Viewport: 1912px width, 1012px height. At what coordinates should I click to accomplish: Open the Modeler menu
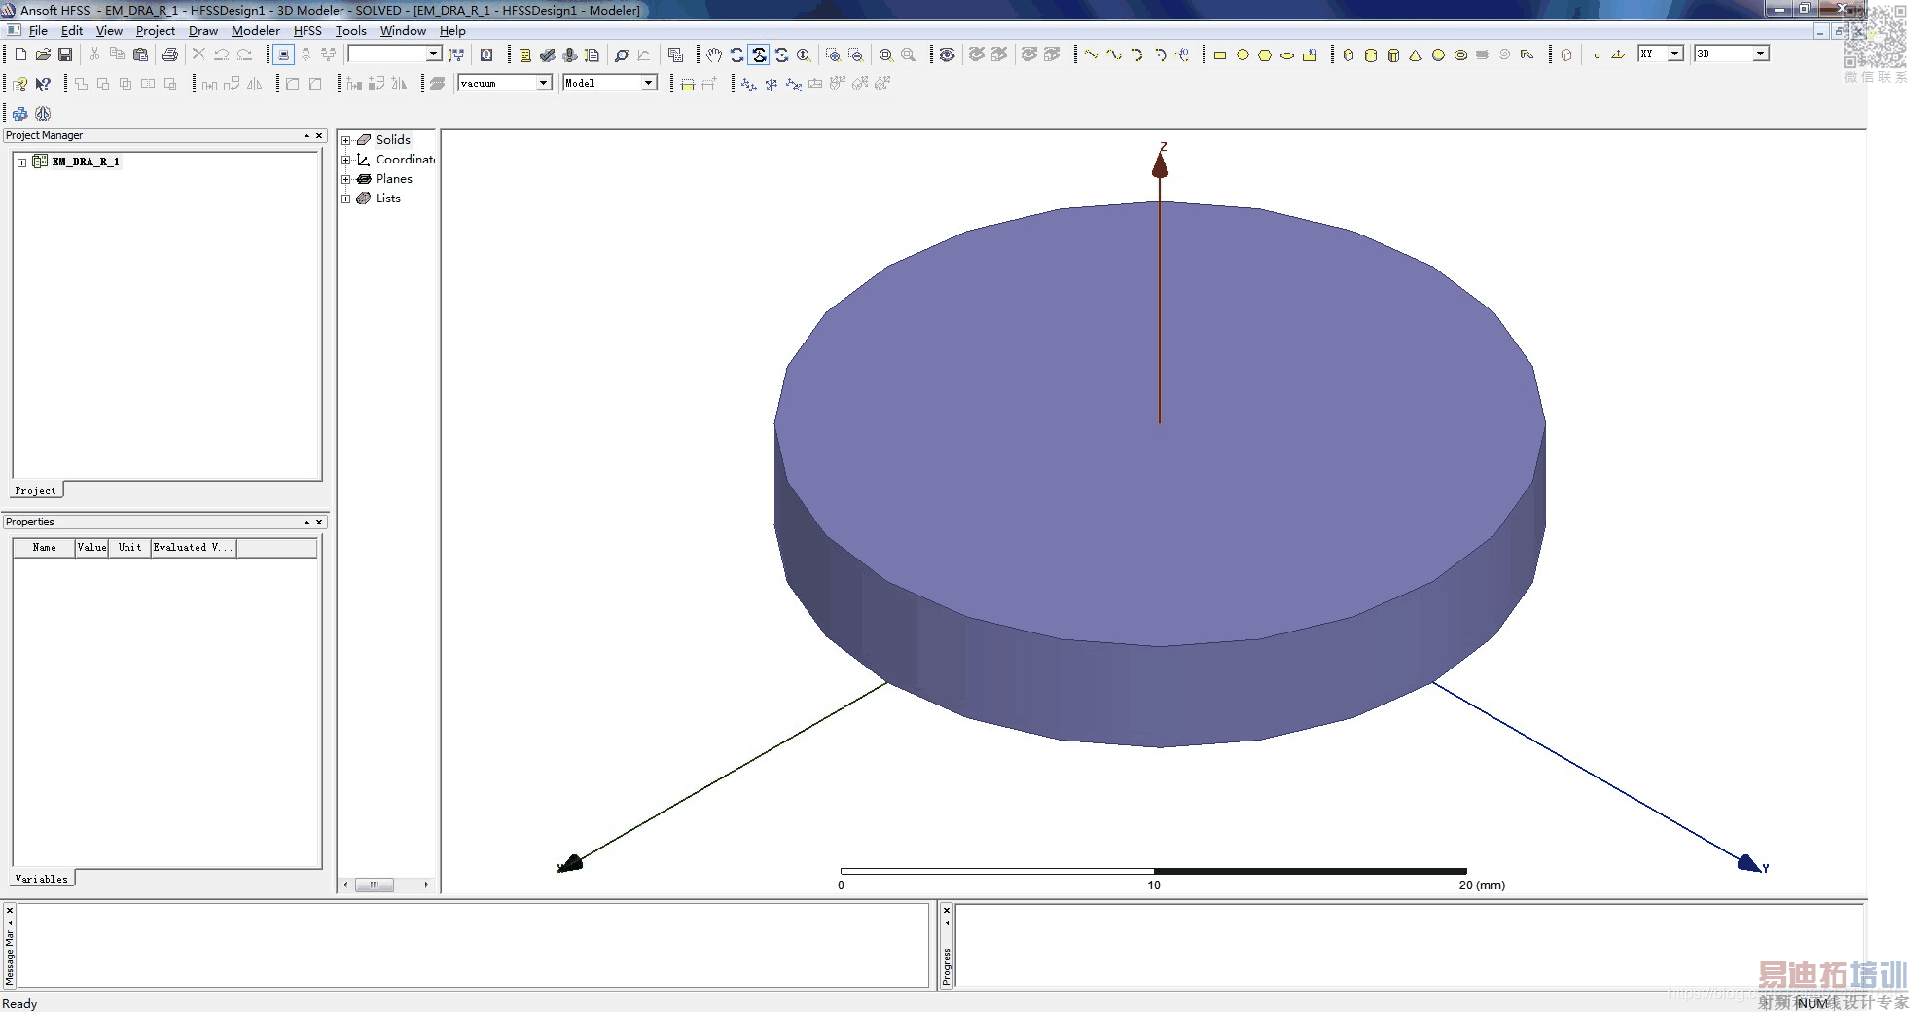click(x=256, y=31)
